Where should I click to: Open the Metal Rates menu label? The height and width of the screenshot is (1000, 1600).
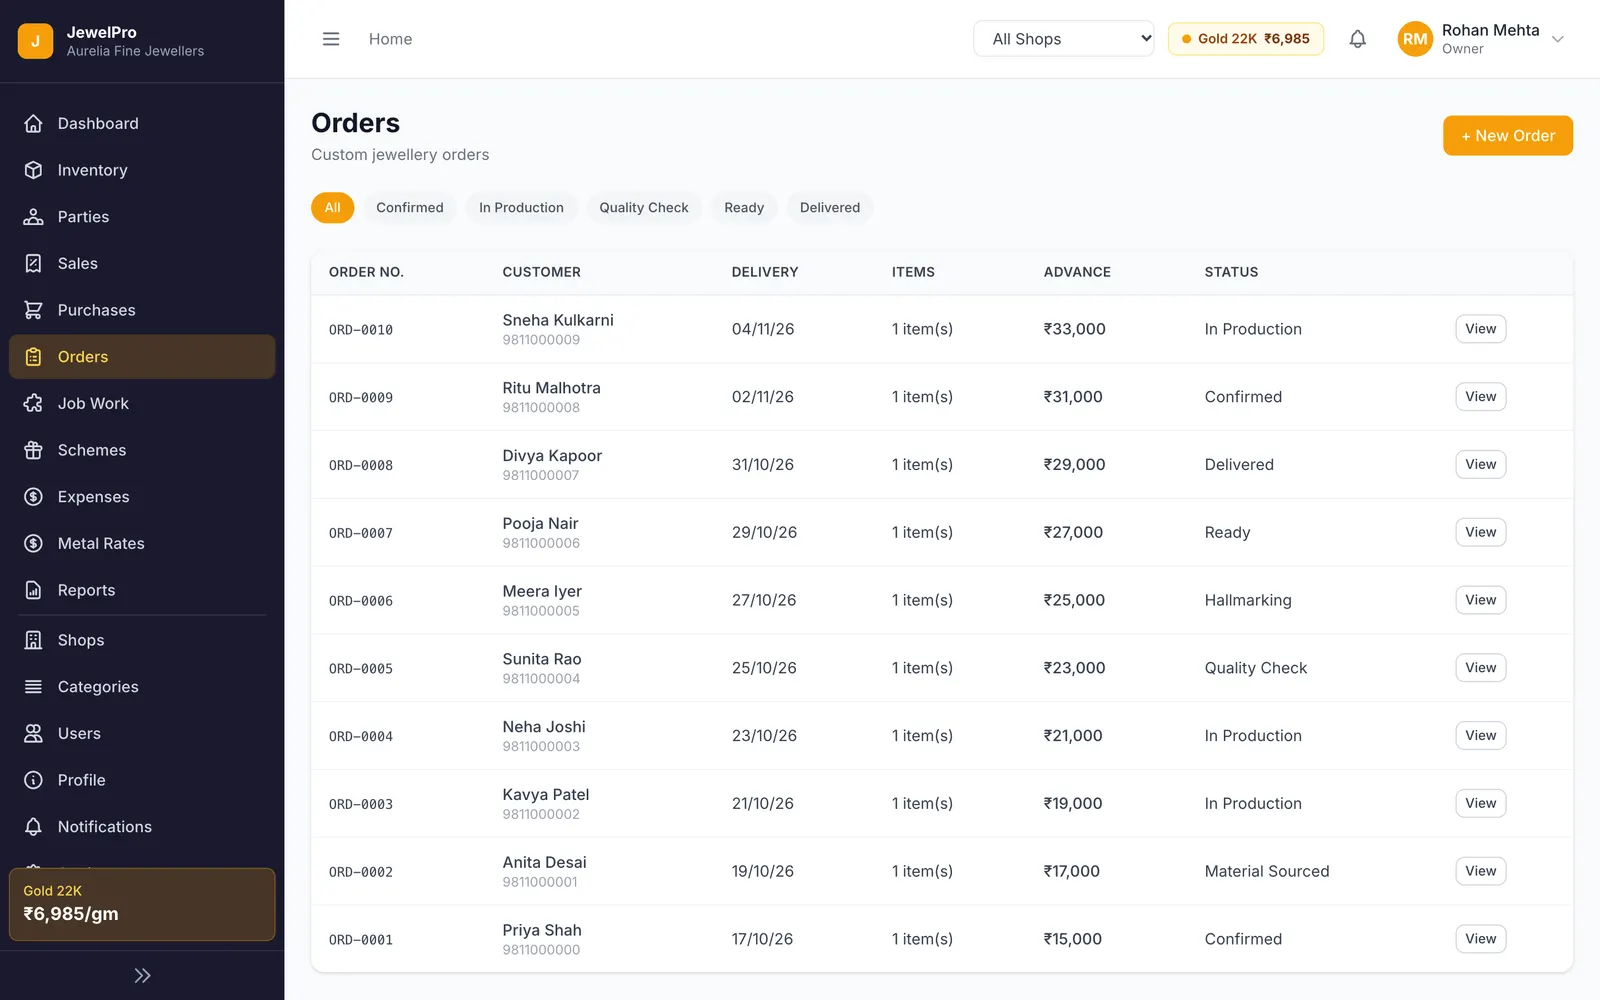[101, 543]
